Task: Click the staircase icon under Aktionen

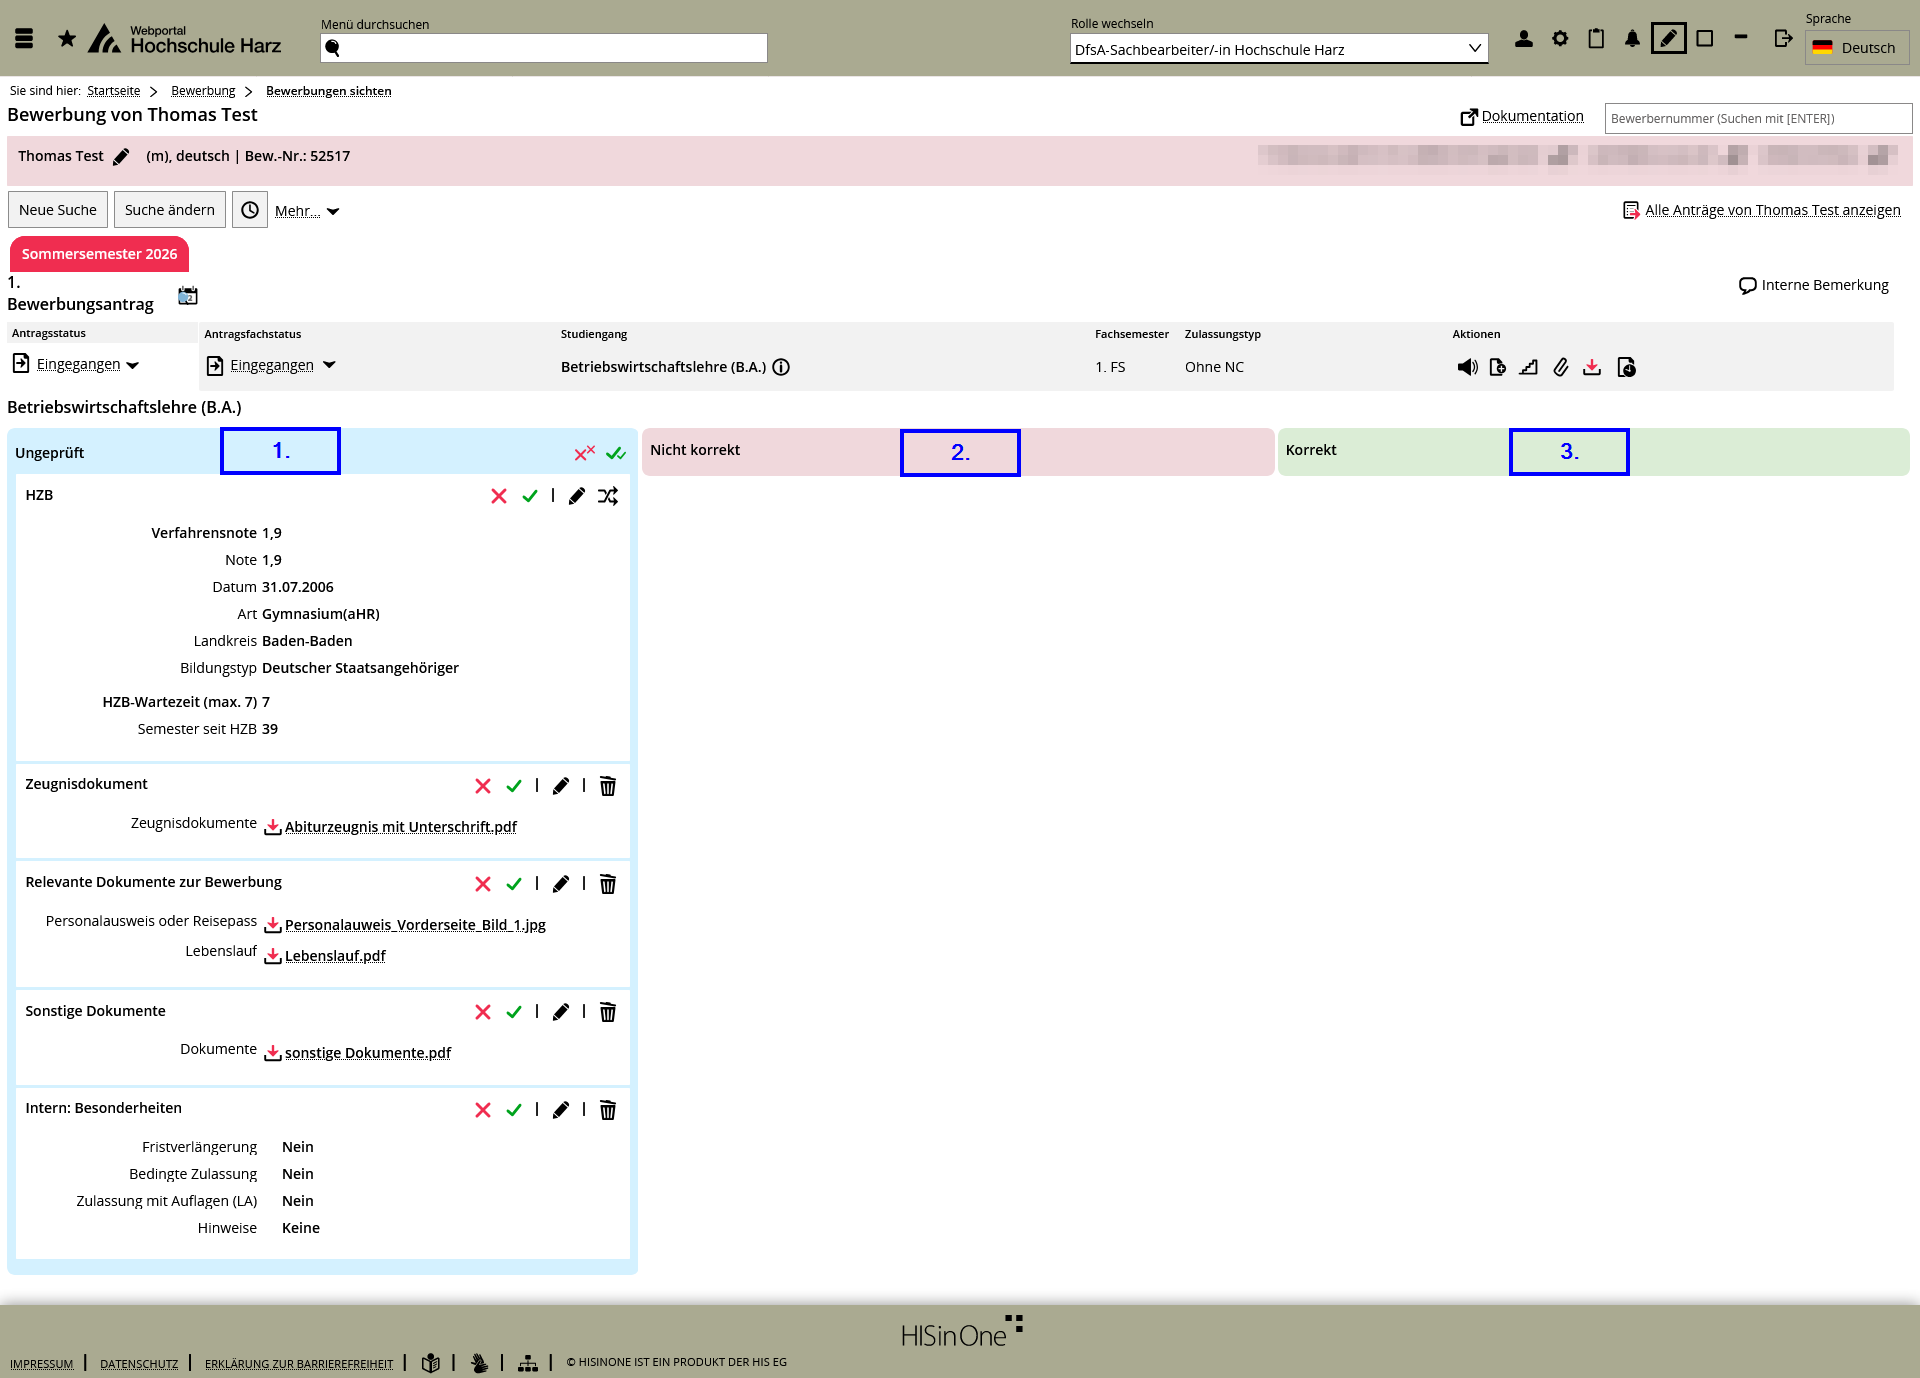Action: tap(1528, 367)
